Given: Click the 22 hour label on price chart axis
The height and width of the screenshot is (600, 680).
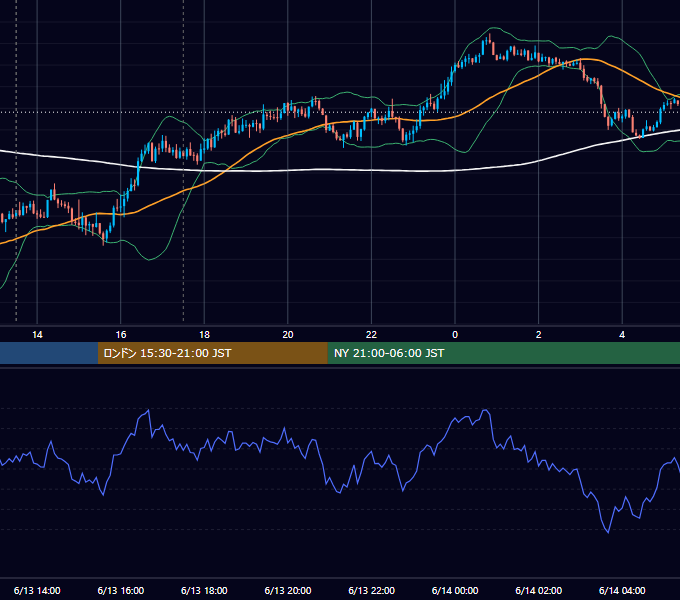Looking at the screenshot, I should [371, 335].
